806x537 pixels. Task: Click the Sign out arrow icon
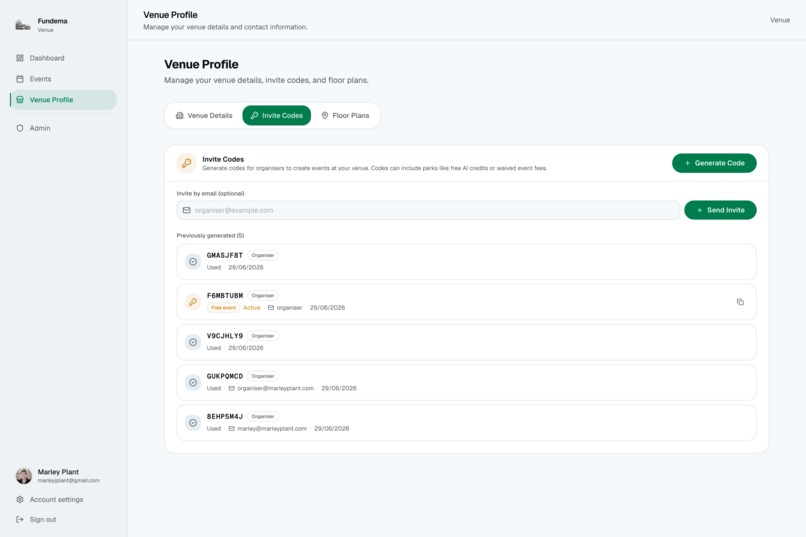click(20, 520)
